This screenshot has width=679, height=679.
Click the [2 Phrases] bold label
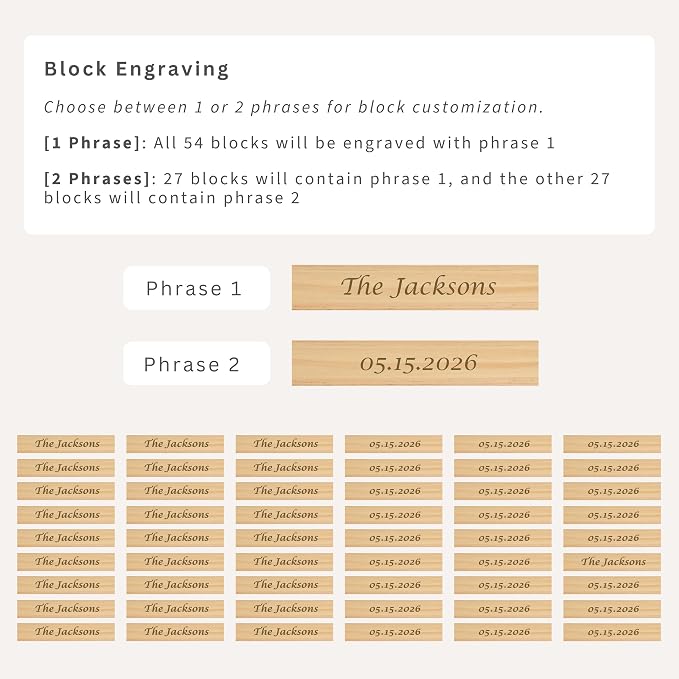(x=97, y=178)
